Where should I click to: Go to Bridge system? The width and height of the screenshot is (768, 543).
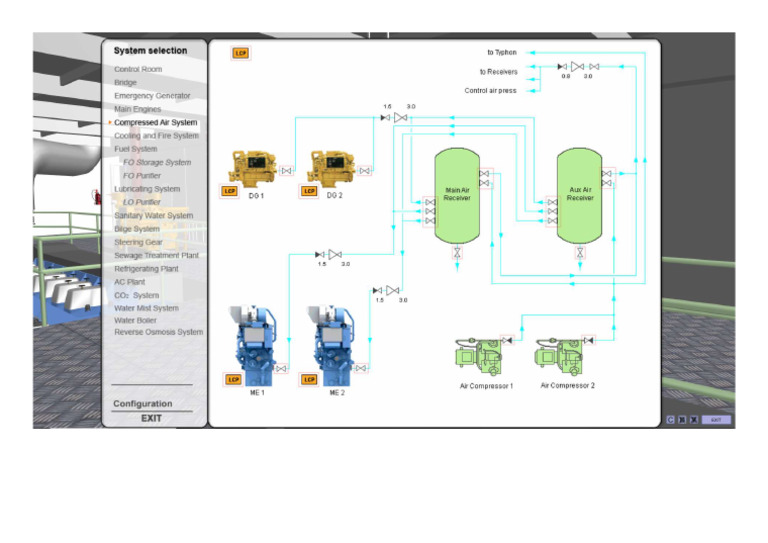[125, 83]
